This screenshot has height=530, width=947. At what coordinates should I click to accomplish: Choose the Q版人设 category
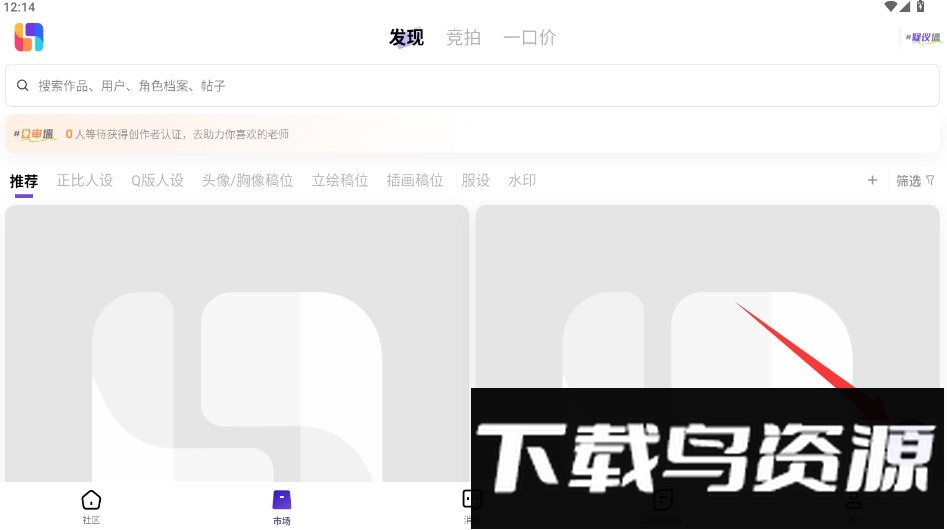tap(157, 181)
